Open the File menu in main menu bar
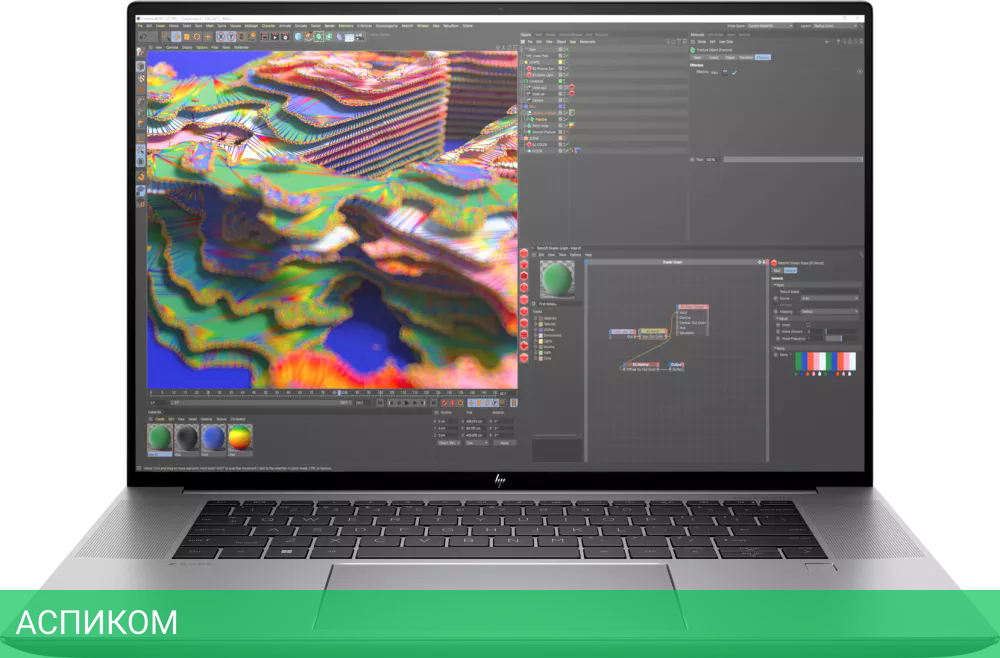The height and width of the screenshot is (658, 1000). click(x=140, y=26)
